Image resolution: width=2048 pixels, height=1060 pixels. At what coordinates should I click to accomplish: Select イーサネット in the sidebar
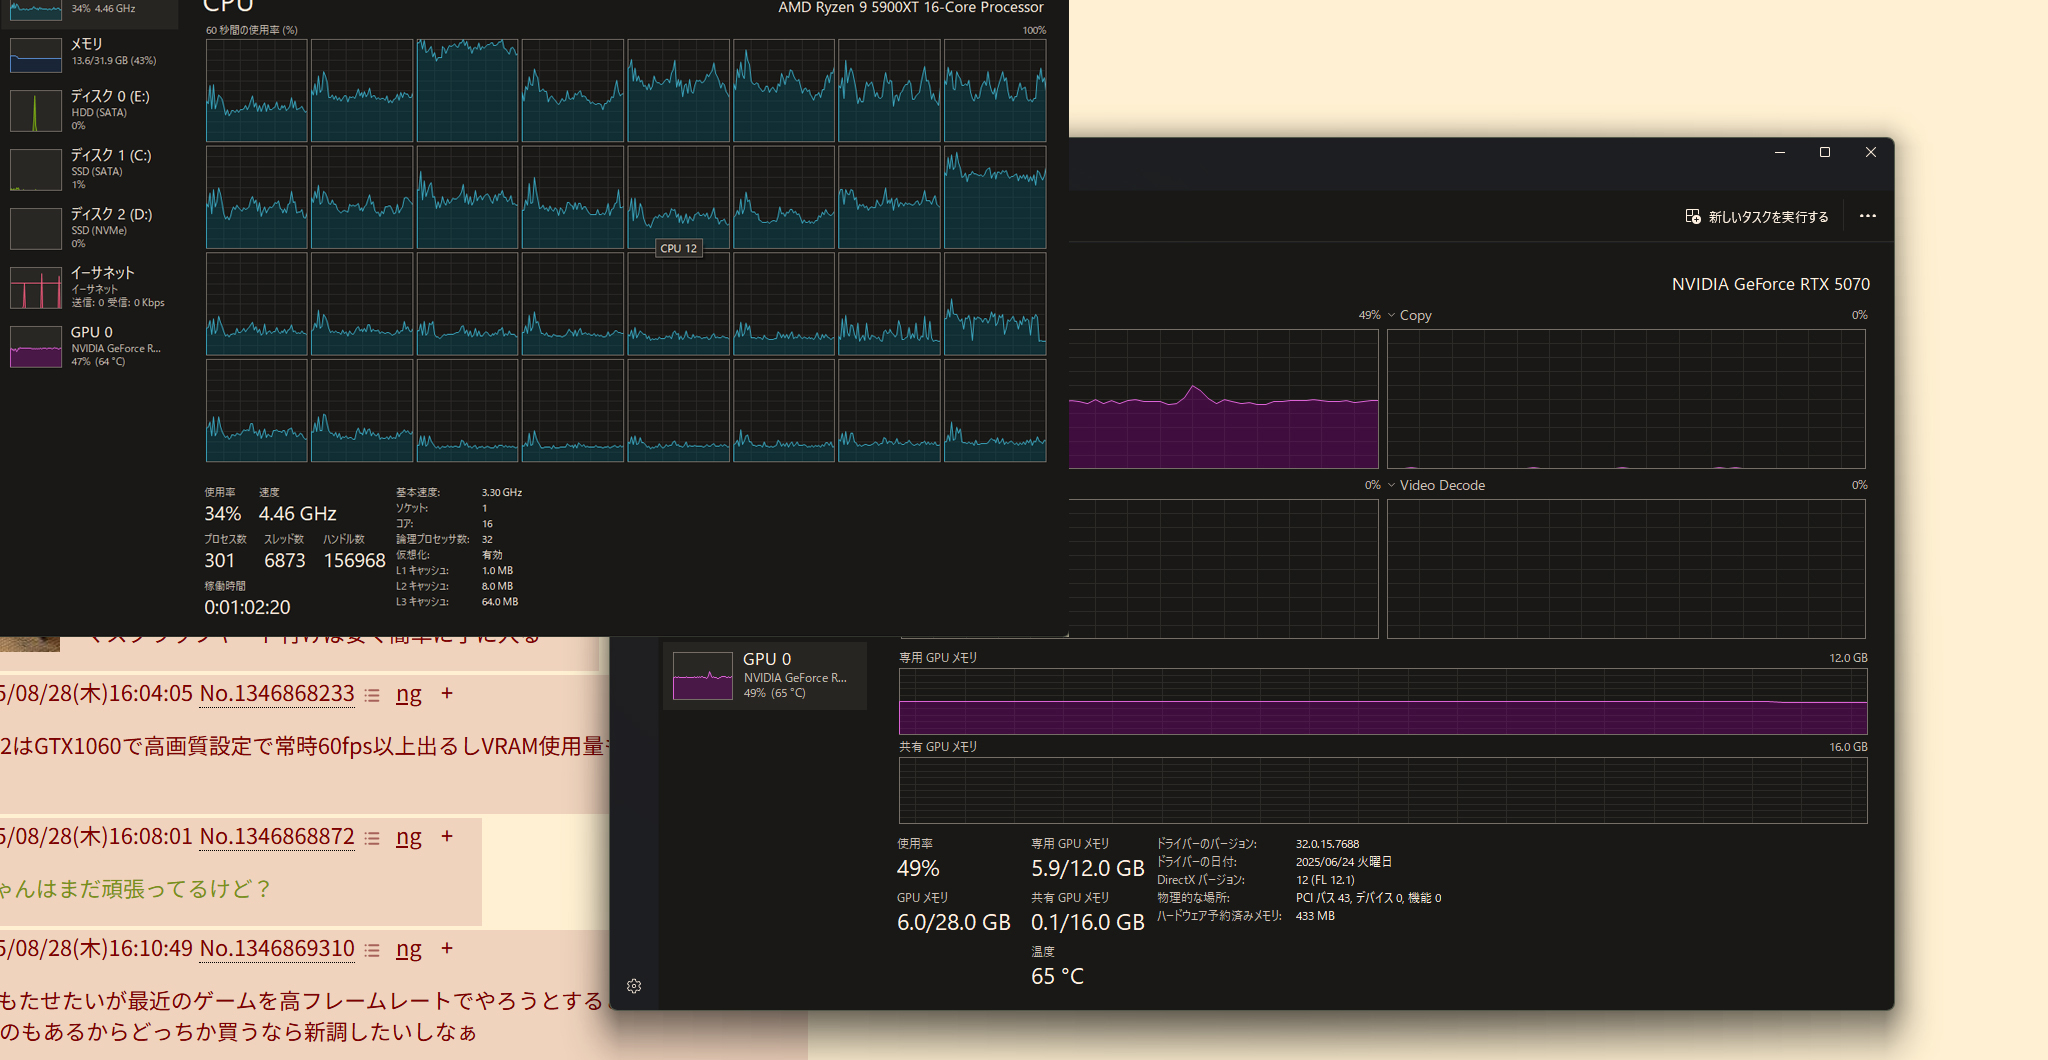pos(91,287)
